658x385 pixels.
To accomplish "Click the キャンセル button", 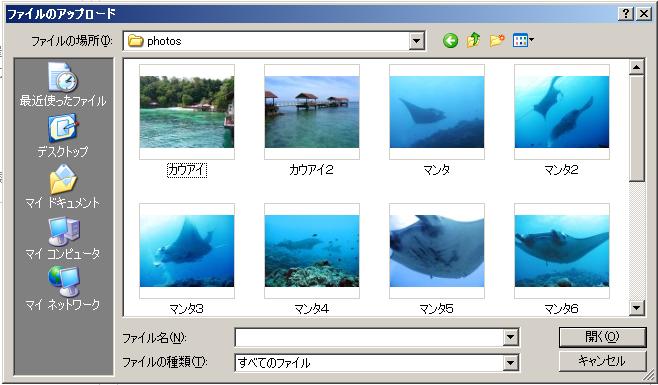I will point(602,361).
